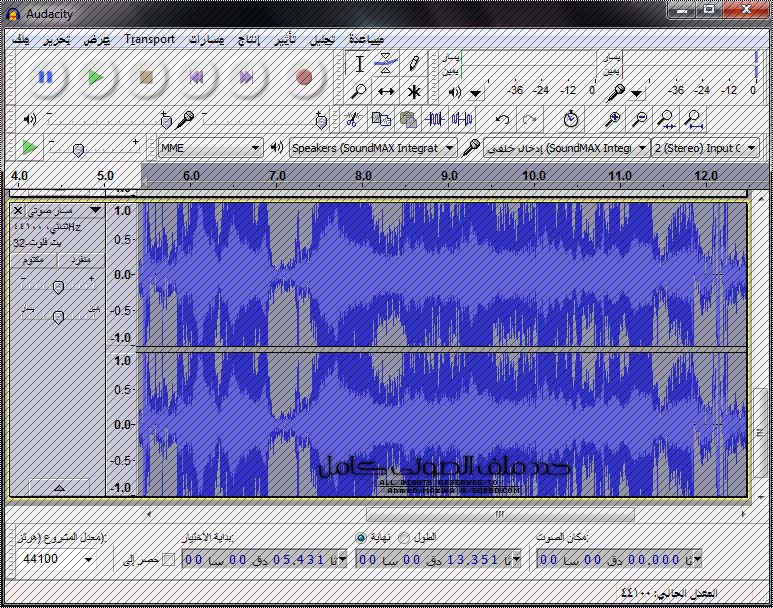Select the Length (الطول) radio button
The height and width of the screenshot is (608, 773).
(x=404, y=538)
